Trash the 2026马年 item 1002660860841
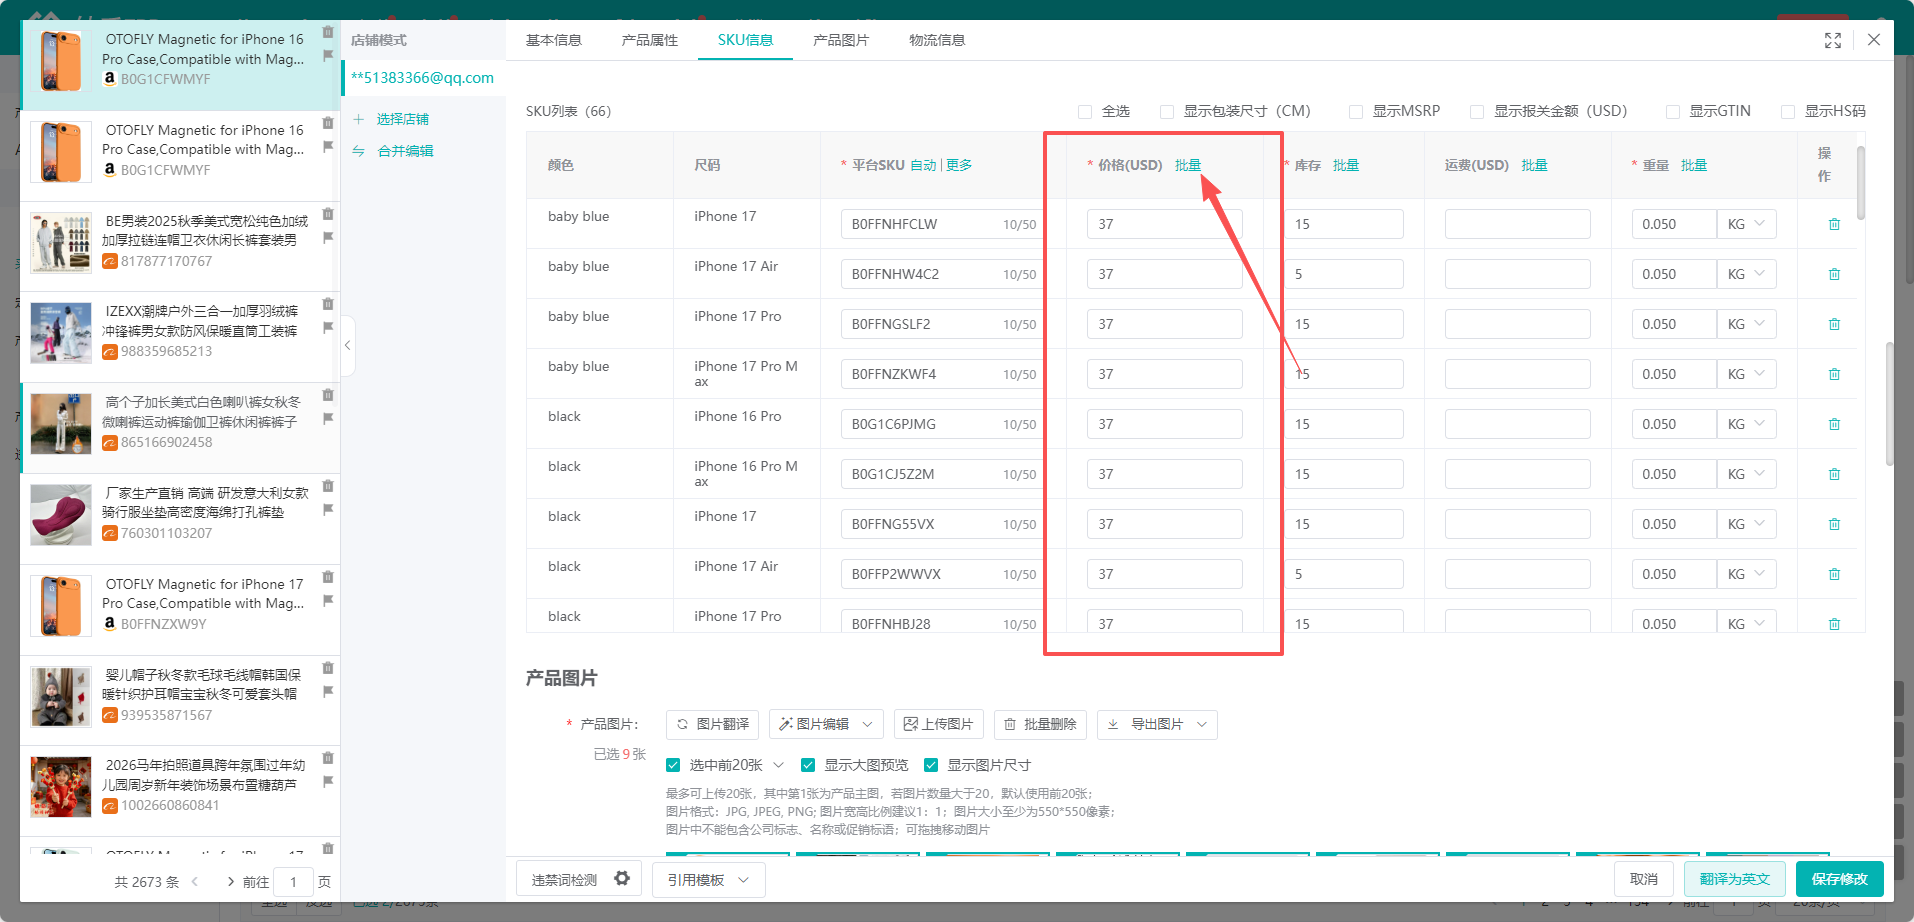This screenshot has height=922, width=1914. 328,758
